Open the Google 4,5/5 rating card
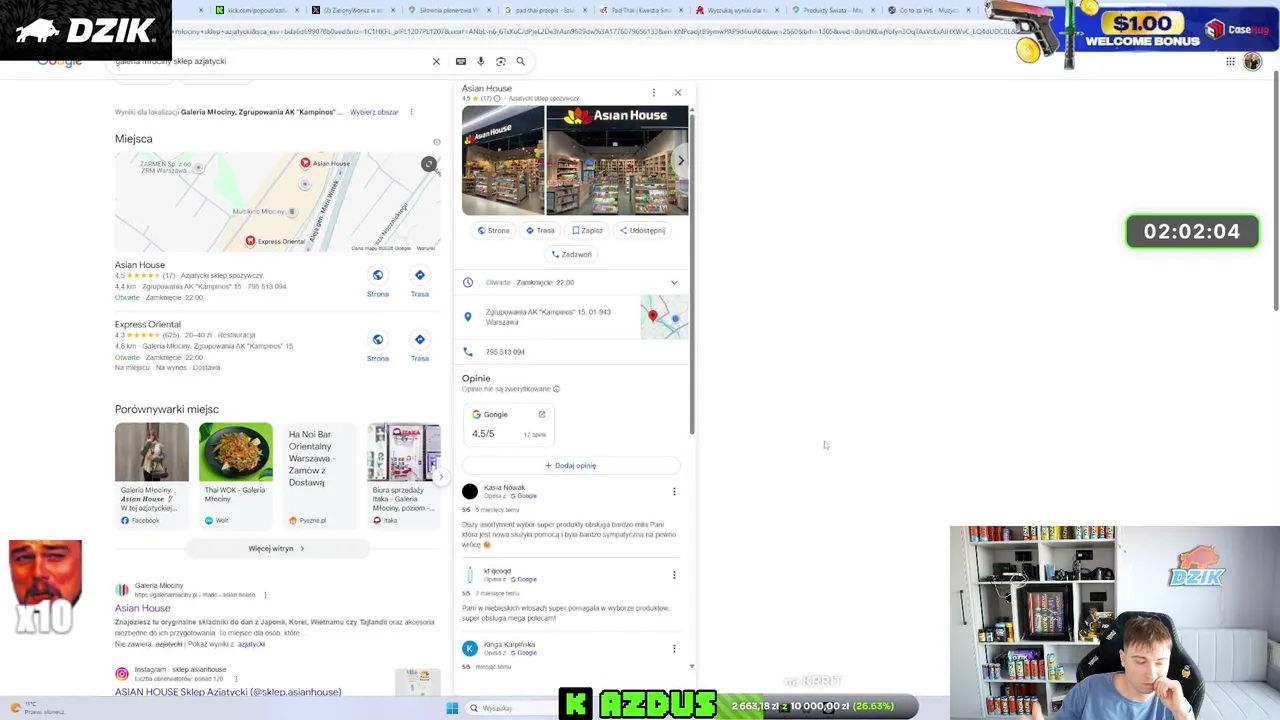 click(509, 424)
